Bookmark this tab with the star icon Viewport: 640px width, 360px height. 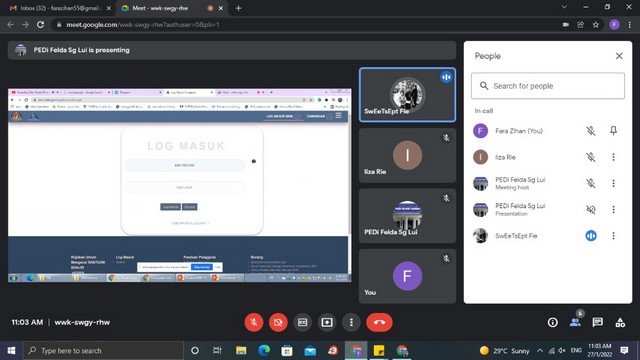[596, 24]
